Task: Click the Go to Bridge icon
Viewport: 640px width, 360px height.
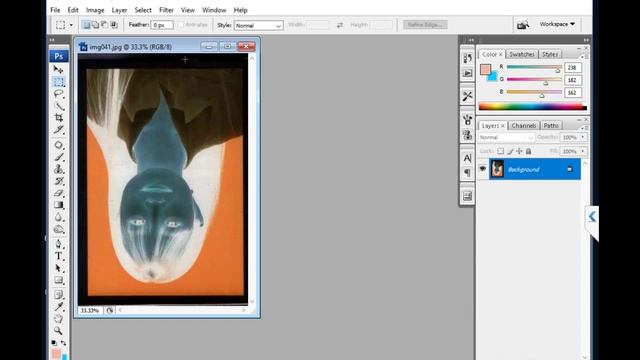Action: (523, 25)
